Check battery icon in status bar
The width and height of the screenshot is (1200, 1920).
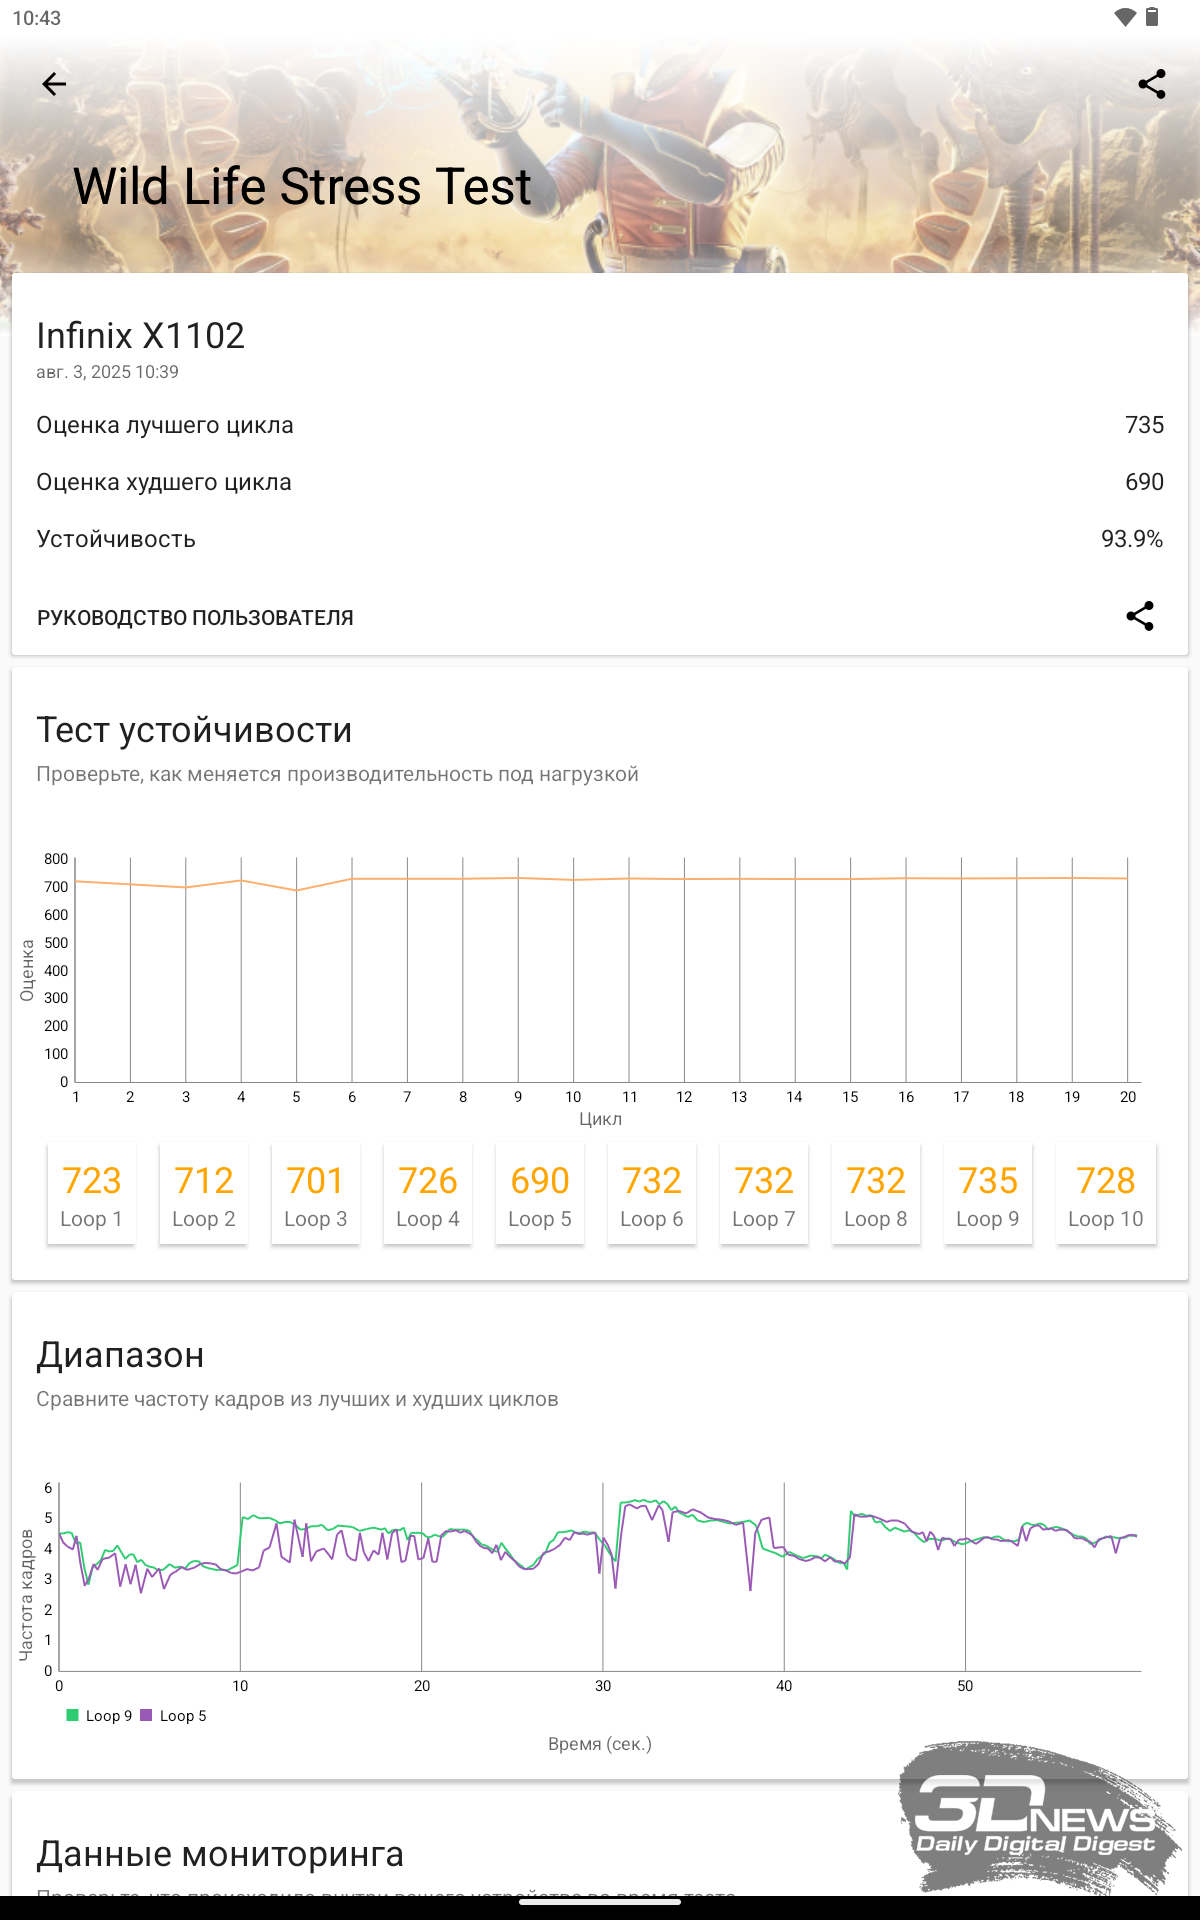pos(1152,17)
